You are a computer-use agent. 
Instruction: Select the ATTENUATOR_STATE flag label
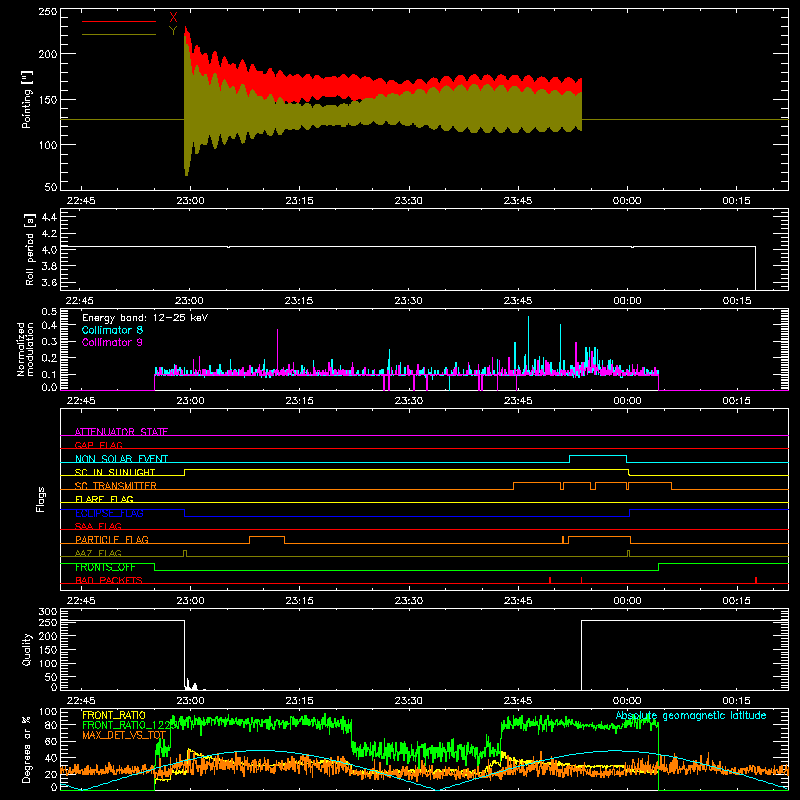tap(121, 432)
